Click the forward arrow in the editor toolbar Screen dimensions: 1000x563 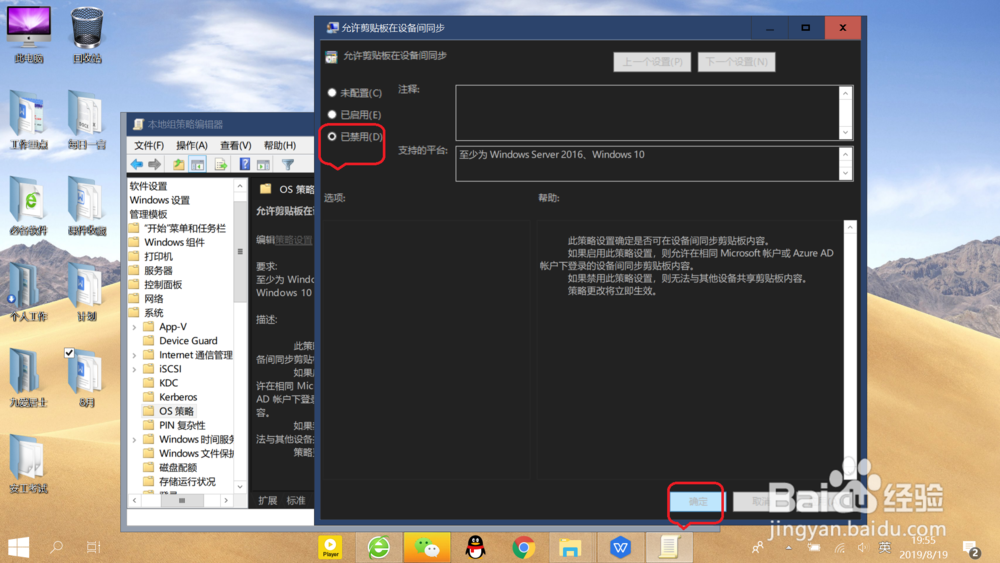point(154,165)
